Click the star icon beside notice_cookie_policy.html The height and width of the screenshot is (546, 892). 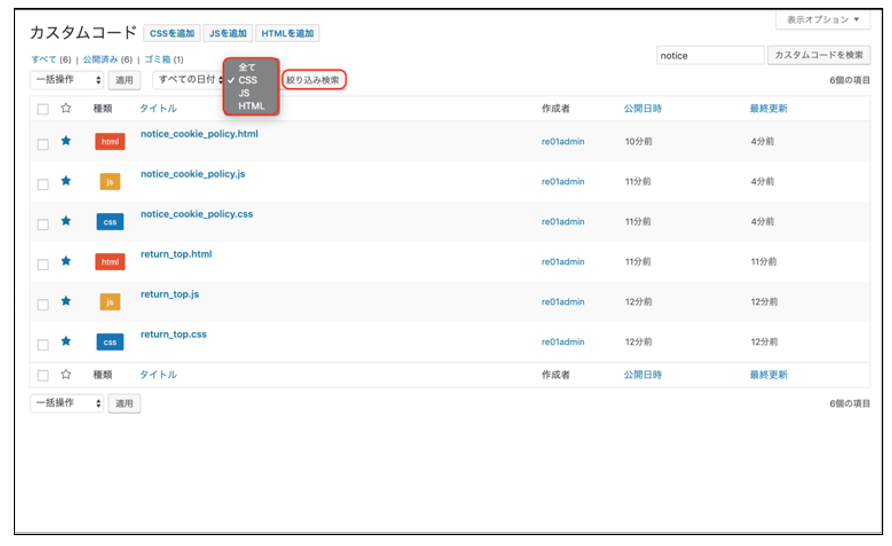[66, 141]
